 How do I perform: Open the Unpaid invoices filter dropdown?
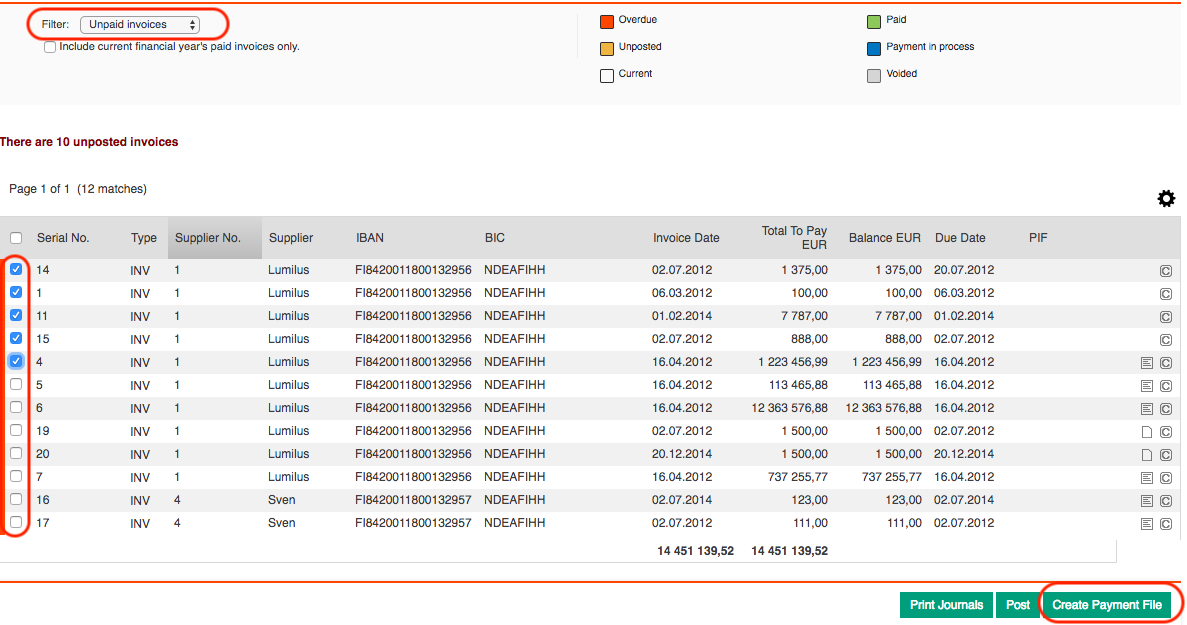[141, 24]
